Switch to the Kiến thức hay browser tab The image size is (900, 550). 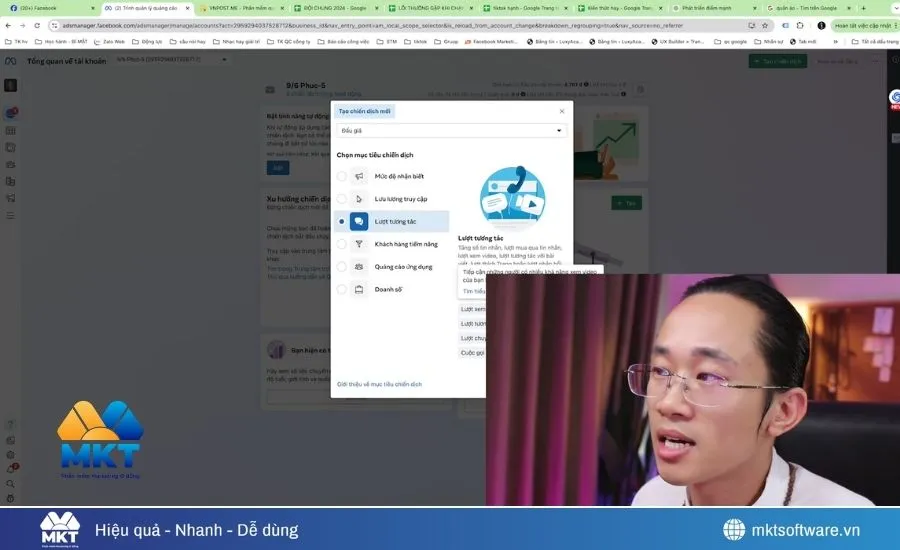620,8
